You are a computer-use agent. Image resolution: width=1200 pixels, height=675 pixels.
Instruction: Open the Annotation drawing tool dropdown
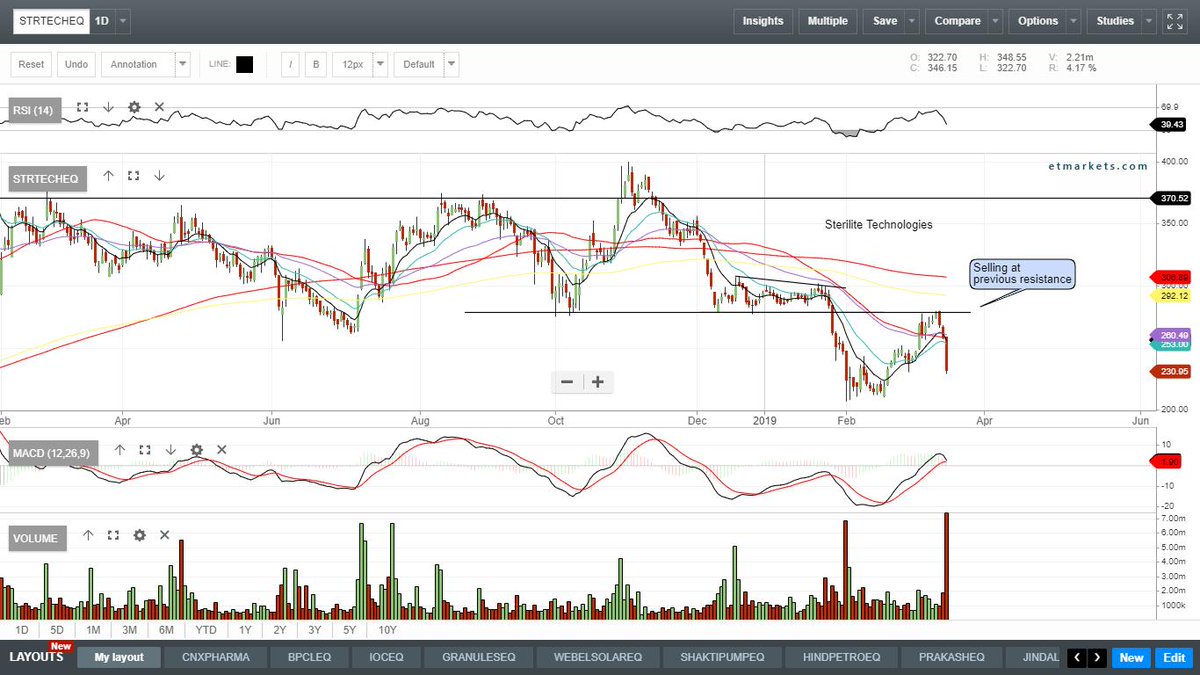tap(182, 63)
